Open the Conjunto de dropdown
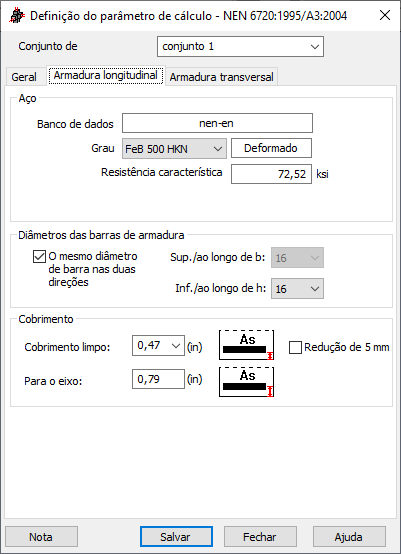 click(240, 46)
